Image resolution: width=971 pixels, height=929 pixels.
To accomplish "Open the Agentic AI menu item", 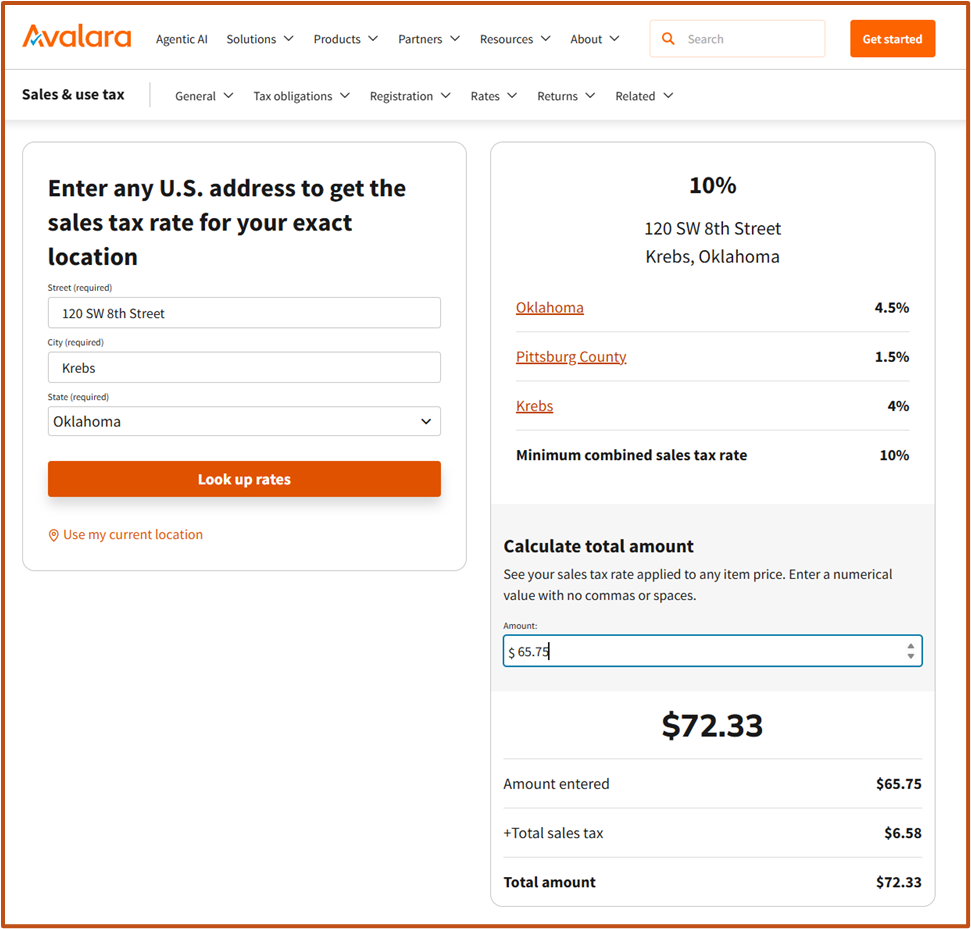I will click(182, 39).
